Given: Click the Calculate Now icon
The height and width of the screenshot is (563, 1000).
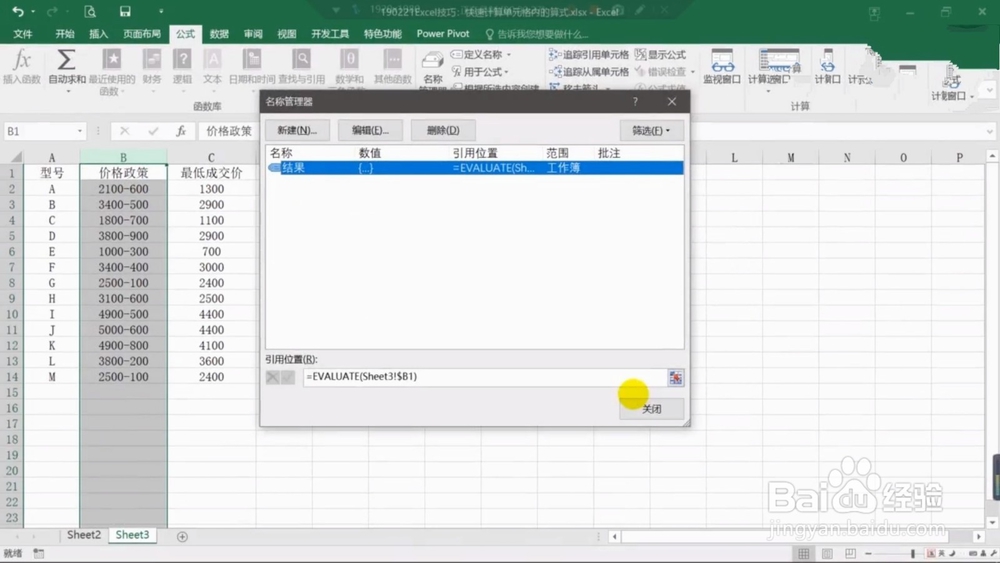Looking at the screenshot, I should pos(827,61).
